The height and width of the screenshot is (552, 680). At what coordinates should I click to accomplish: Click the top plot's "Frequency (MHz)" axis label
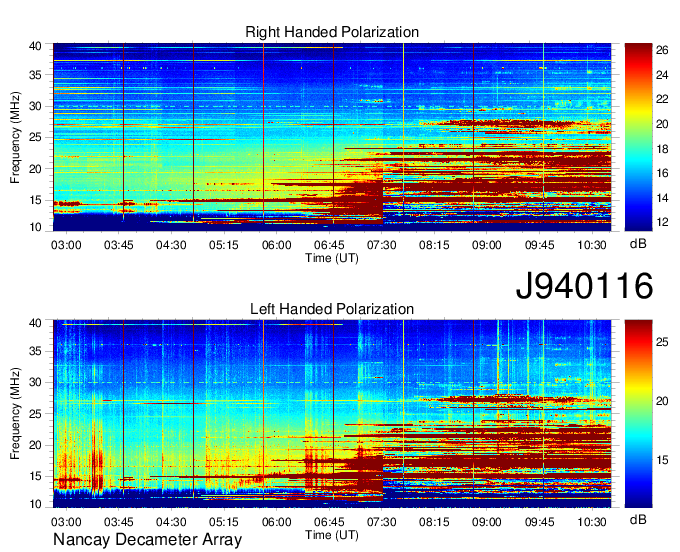click(x=15, y=137)
